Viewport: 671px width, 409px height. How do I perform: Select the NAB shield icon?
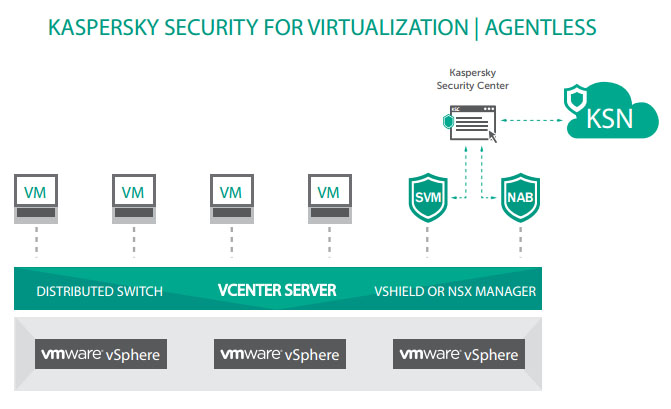coord(520,196)
